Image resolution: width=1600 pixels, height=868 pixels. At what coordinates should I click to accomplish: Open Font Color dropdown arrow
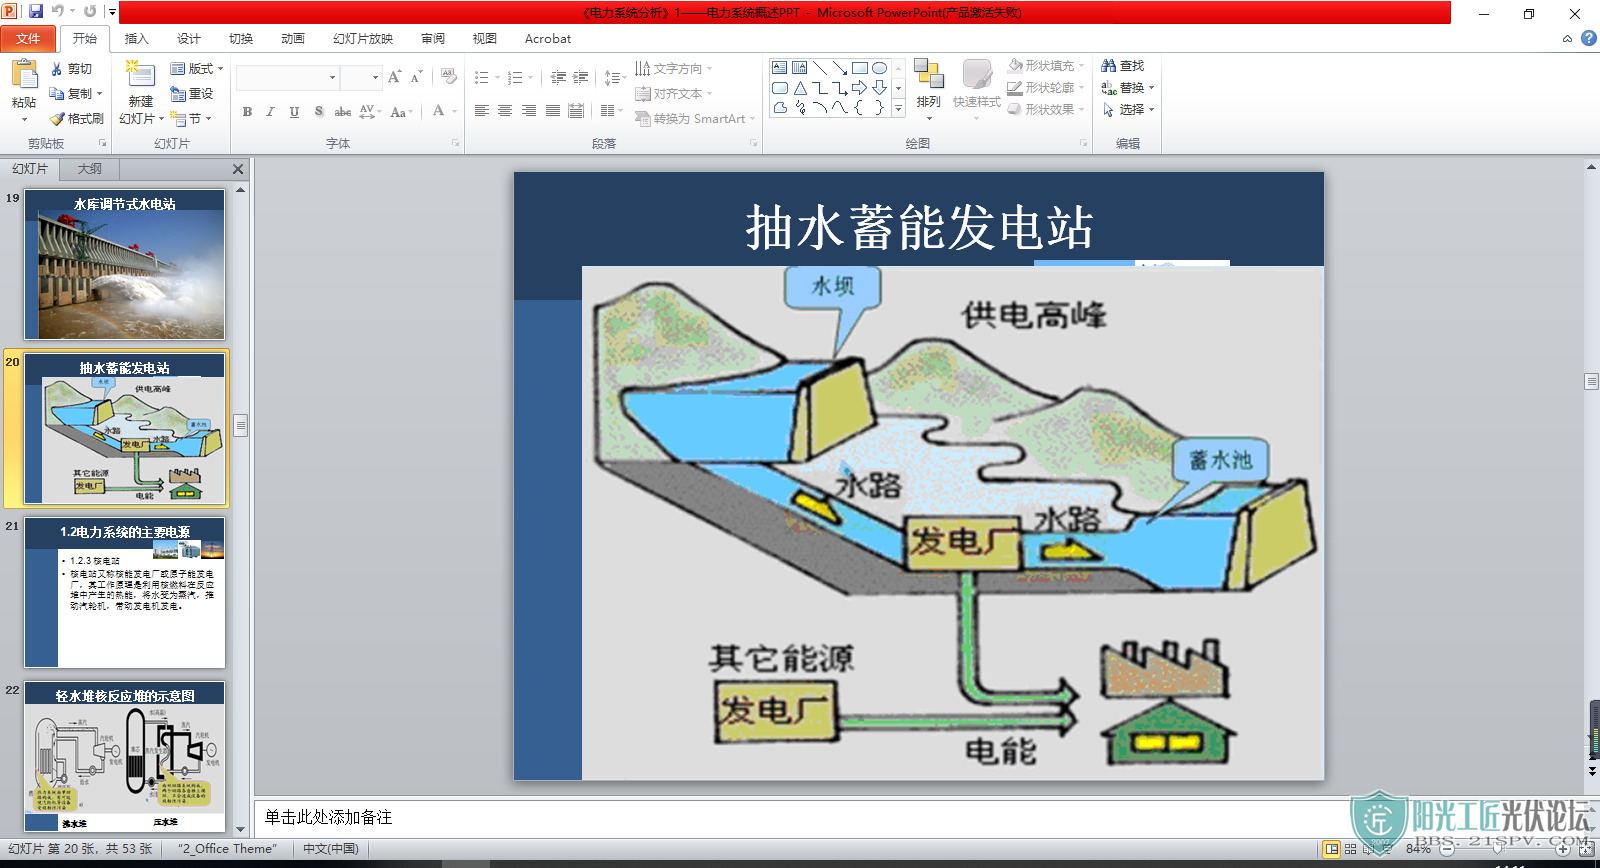454,112
